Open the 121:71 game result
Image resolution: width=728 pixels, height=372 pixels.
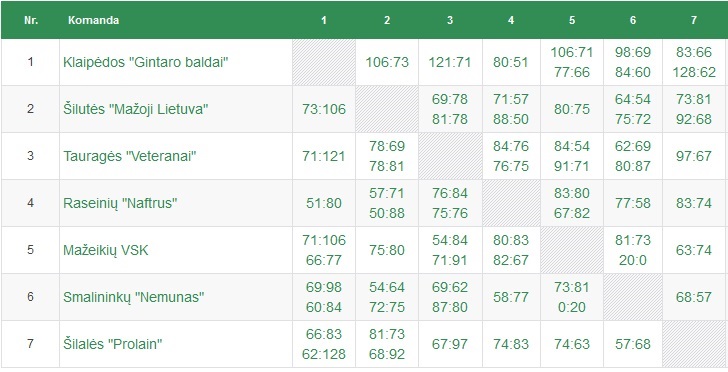coord(449,62)
